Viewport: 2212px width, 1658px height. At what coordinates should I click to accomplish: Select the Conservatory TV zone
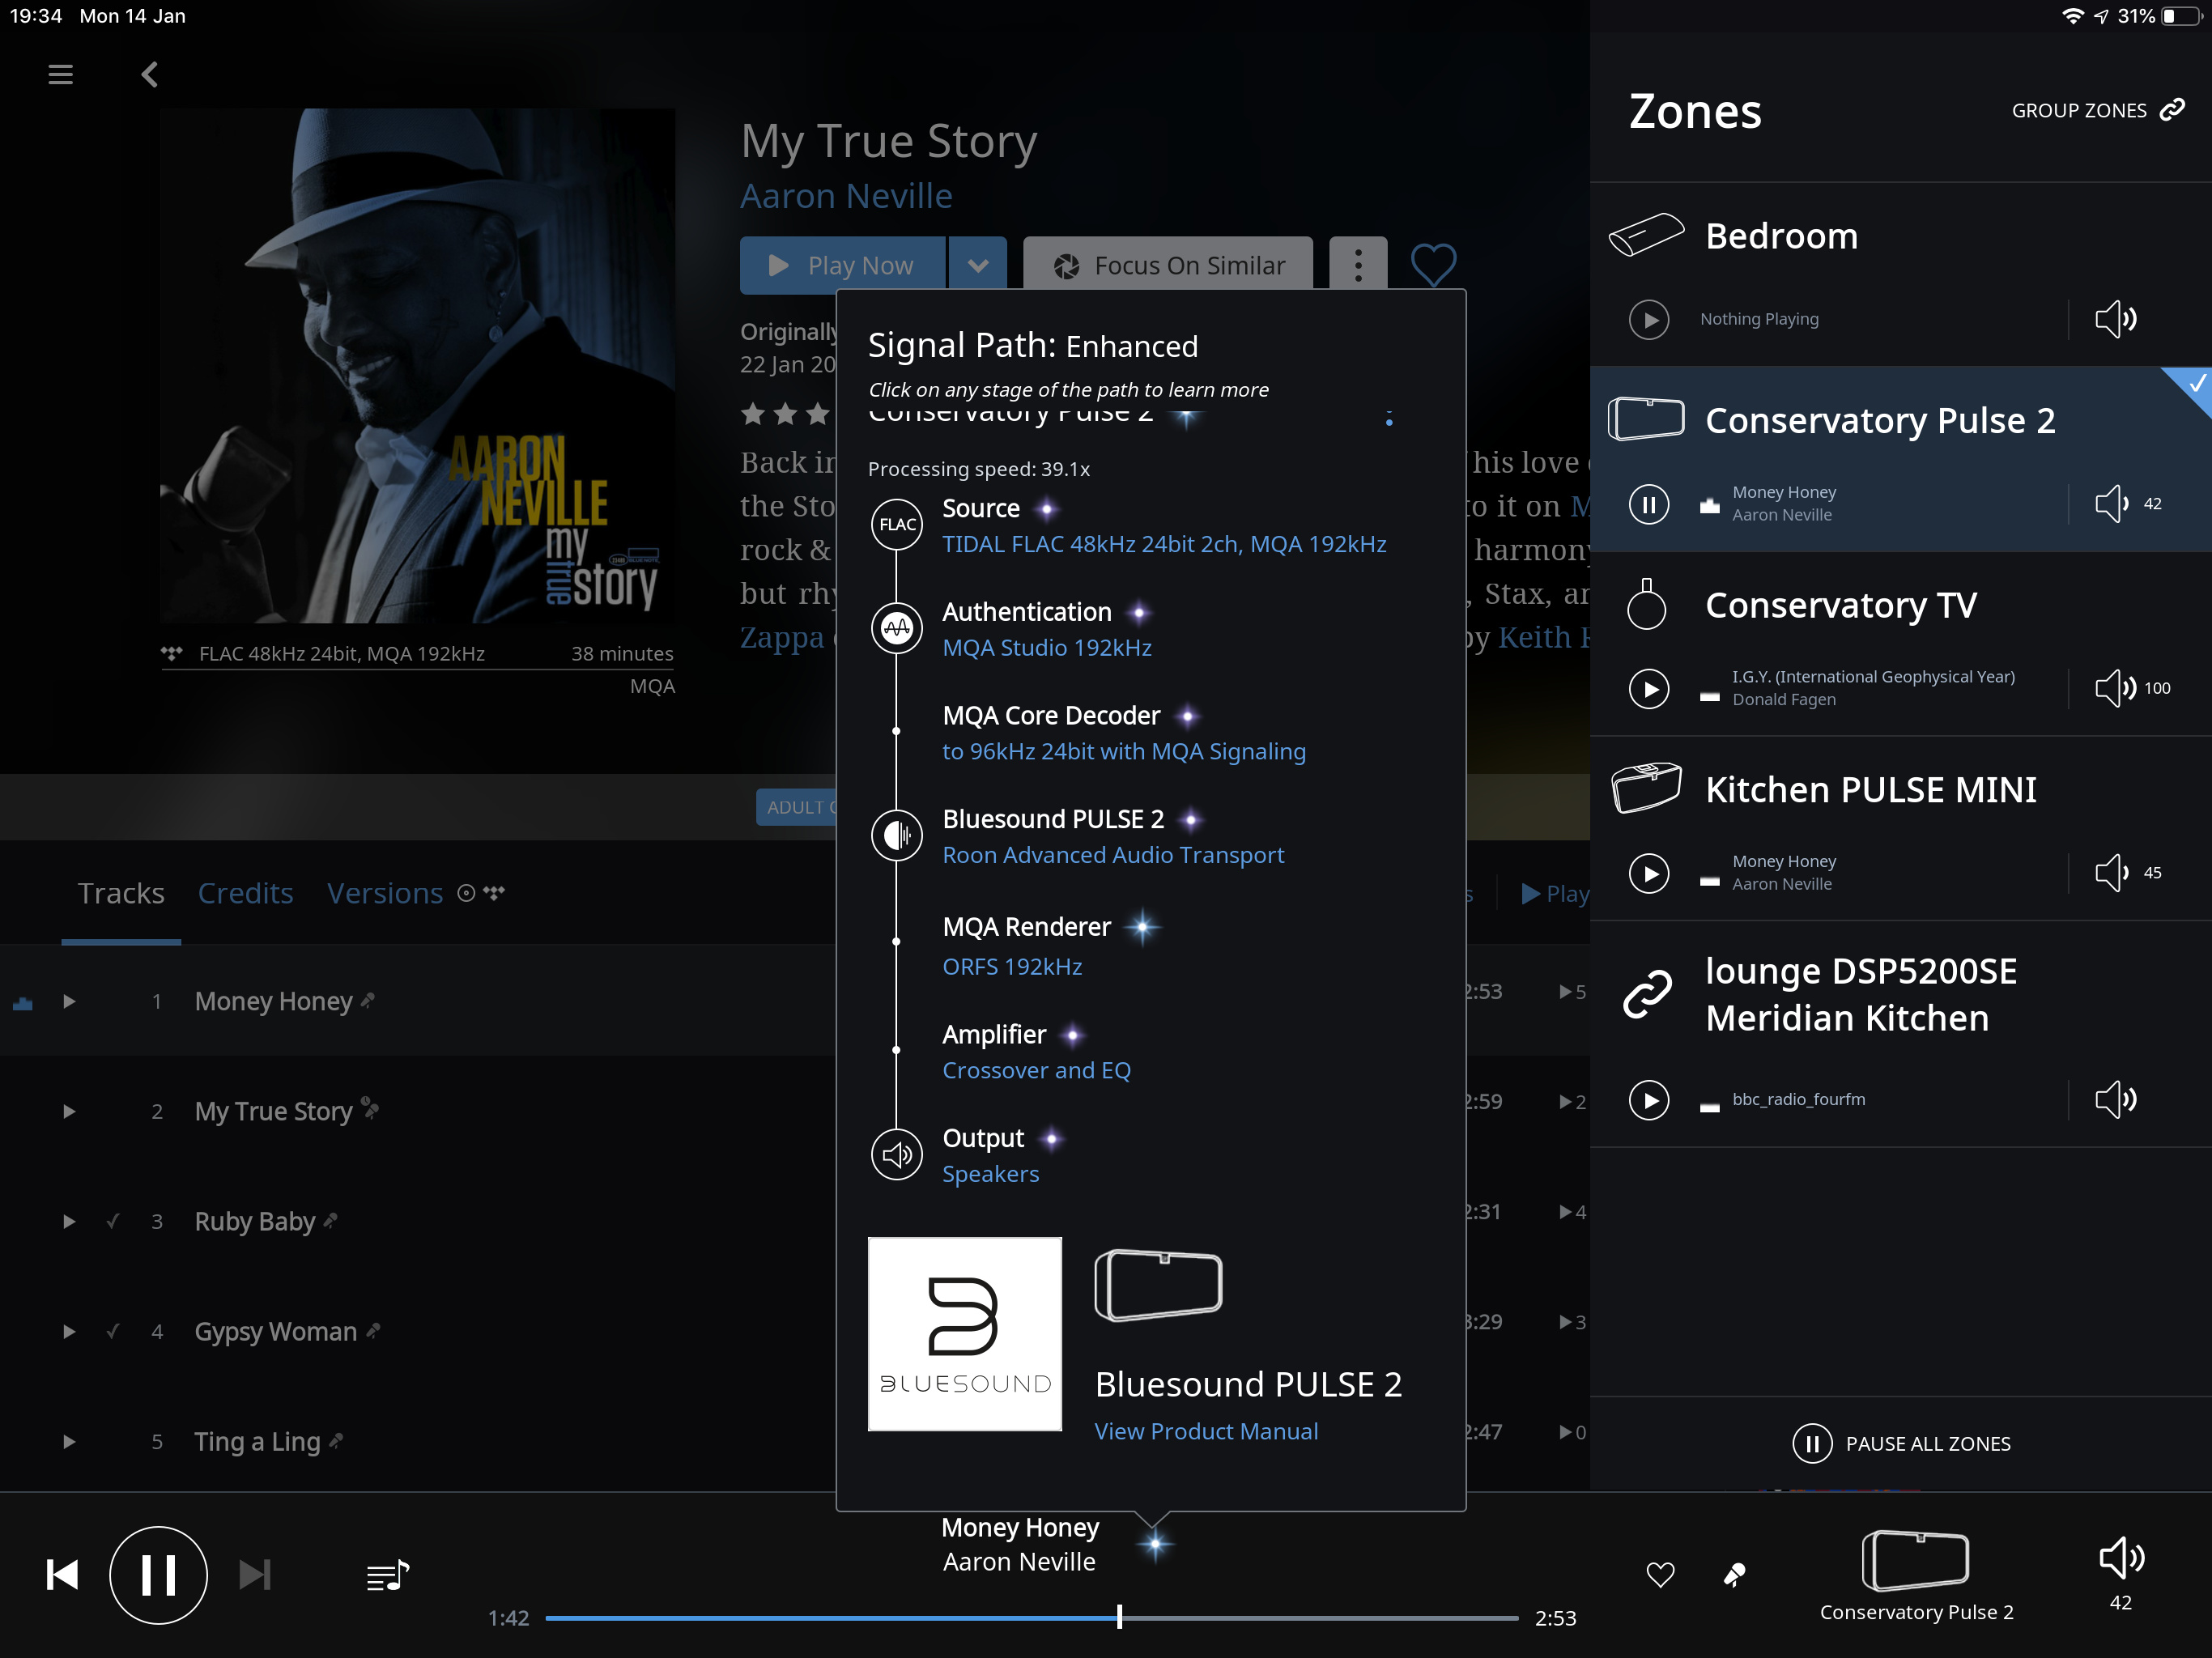tap(1900, 643)
